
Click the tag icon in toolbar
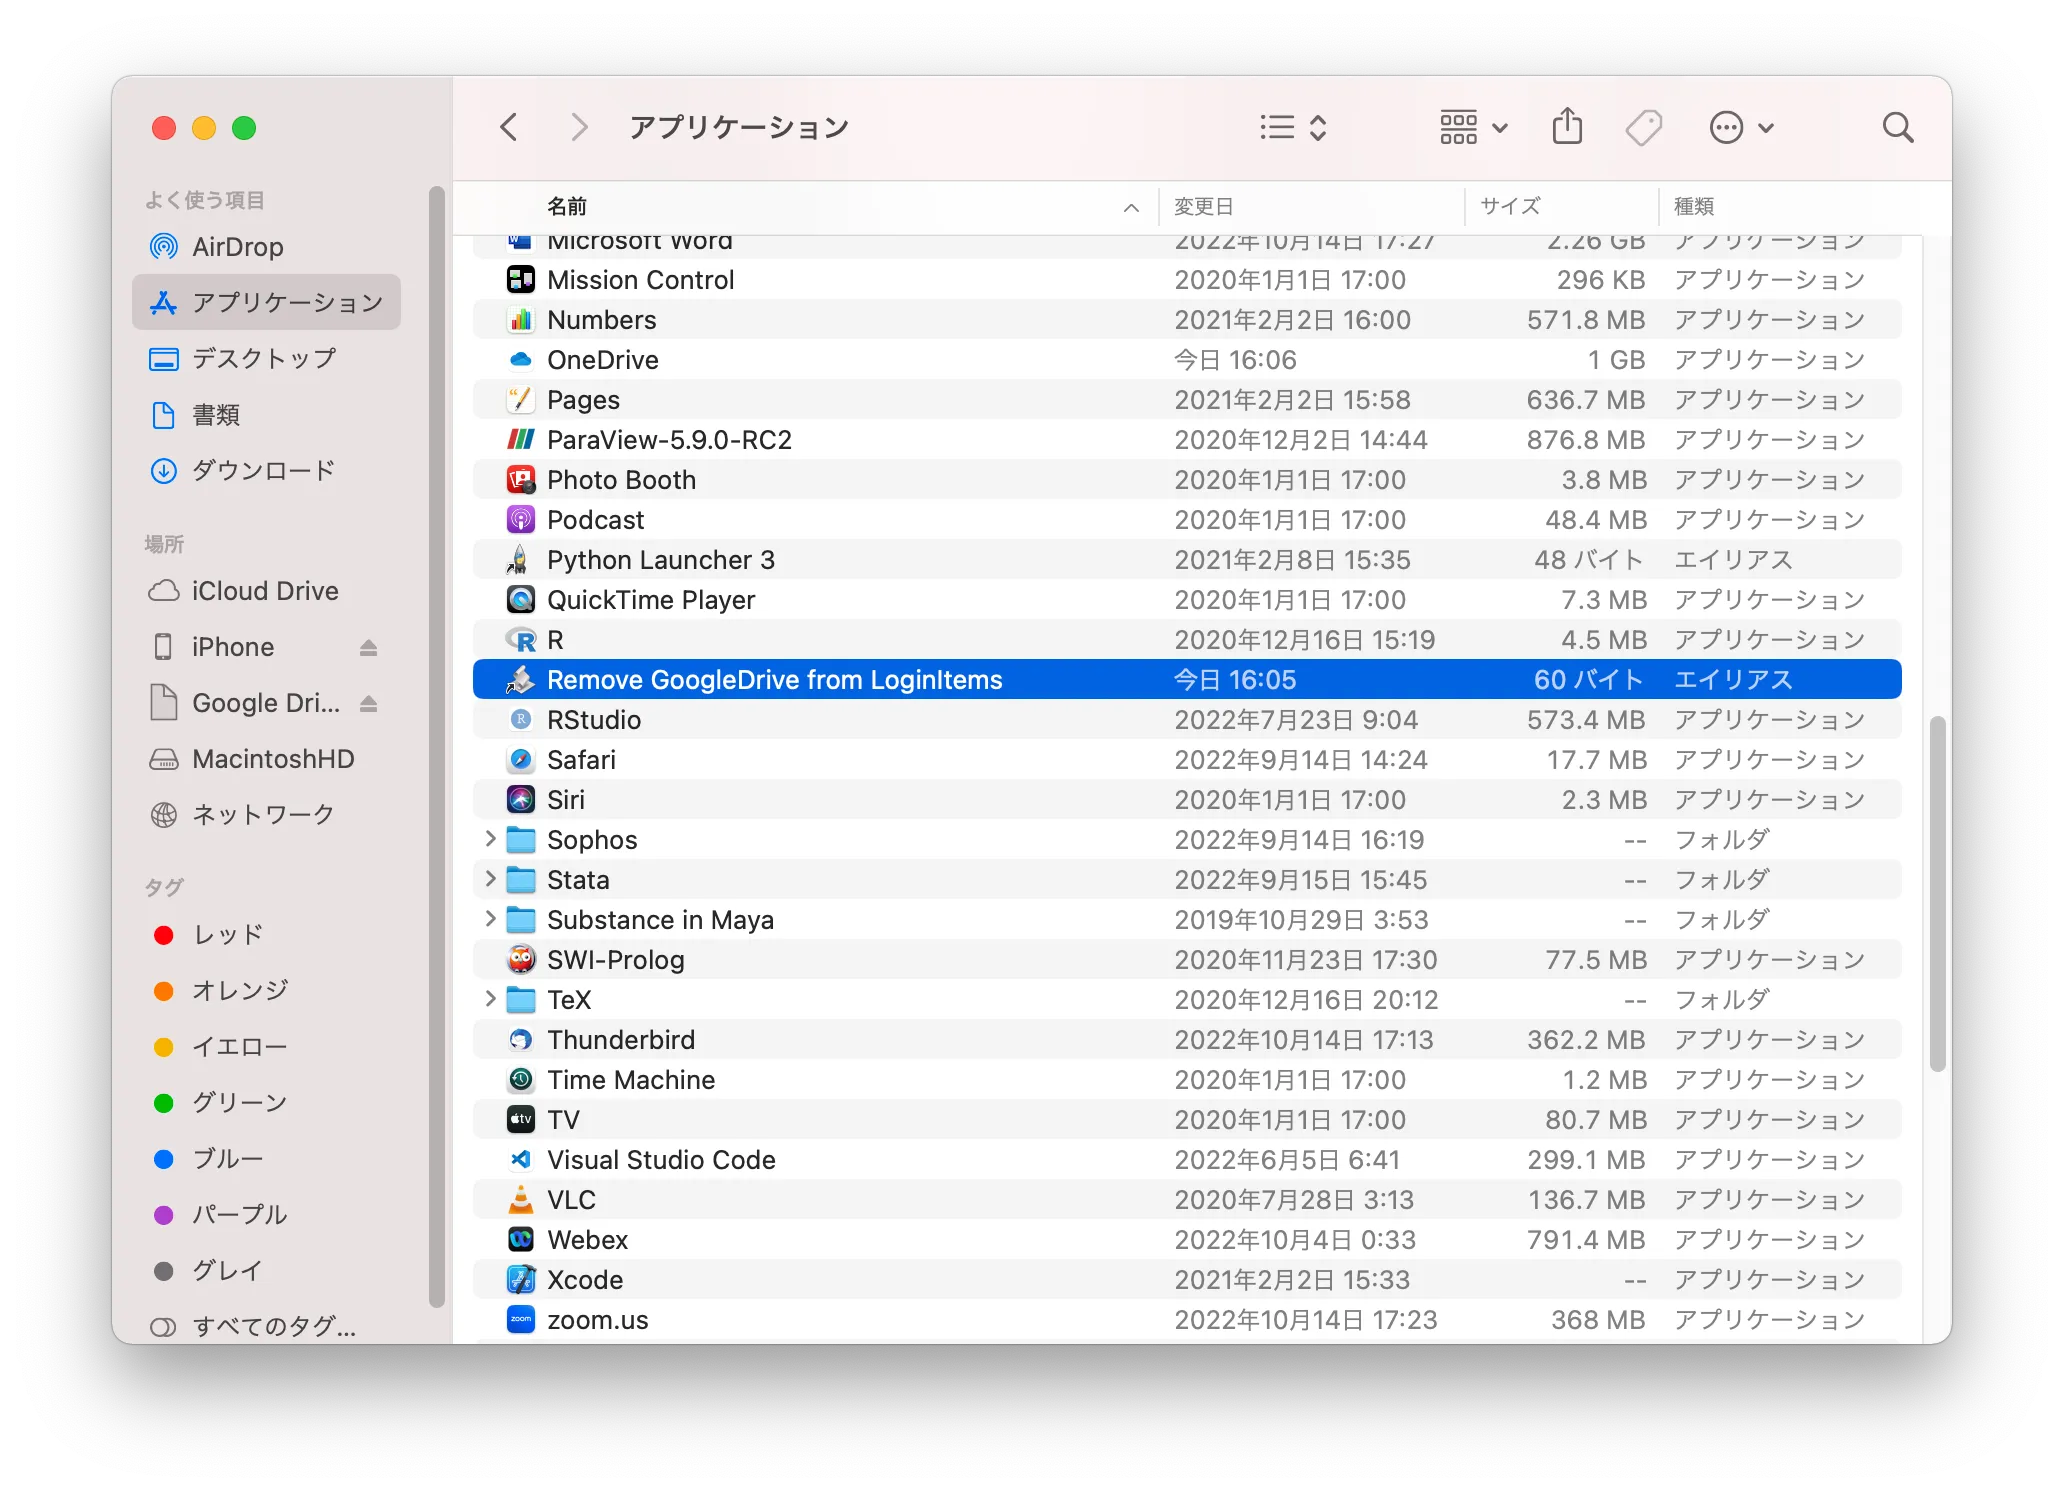click(1643, 127)
